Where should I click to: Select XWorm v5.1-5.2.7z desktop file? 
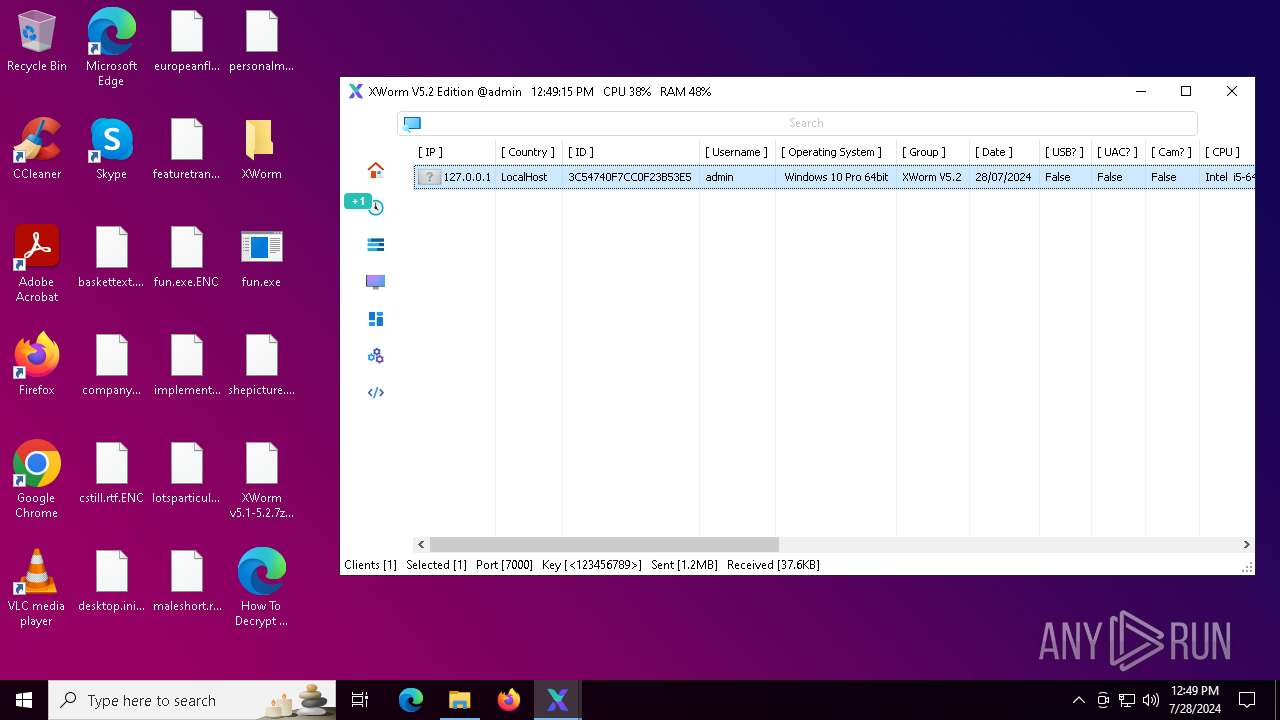(261, 480)
